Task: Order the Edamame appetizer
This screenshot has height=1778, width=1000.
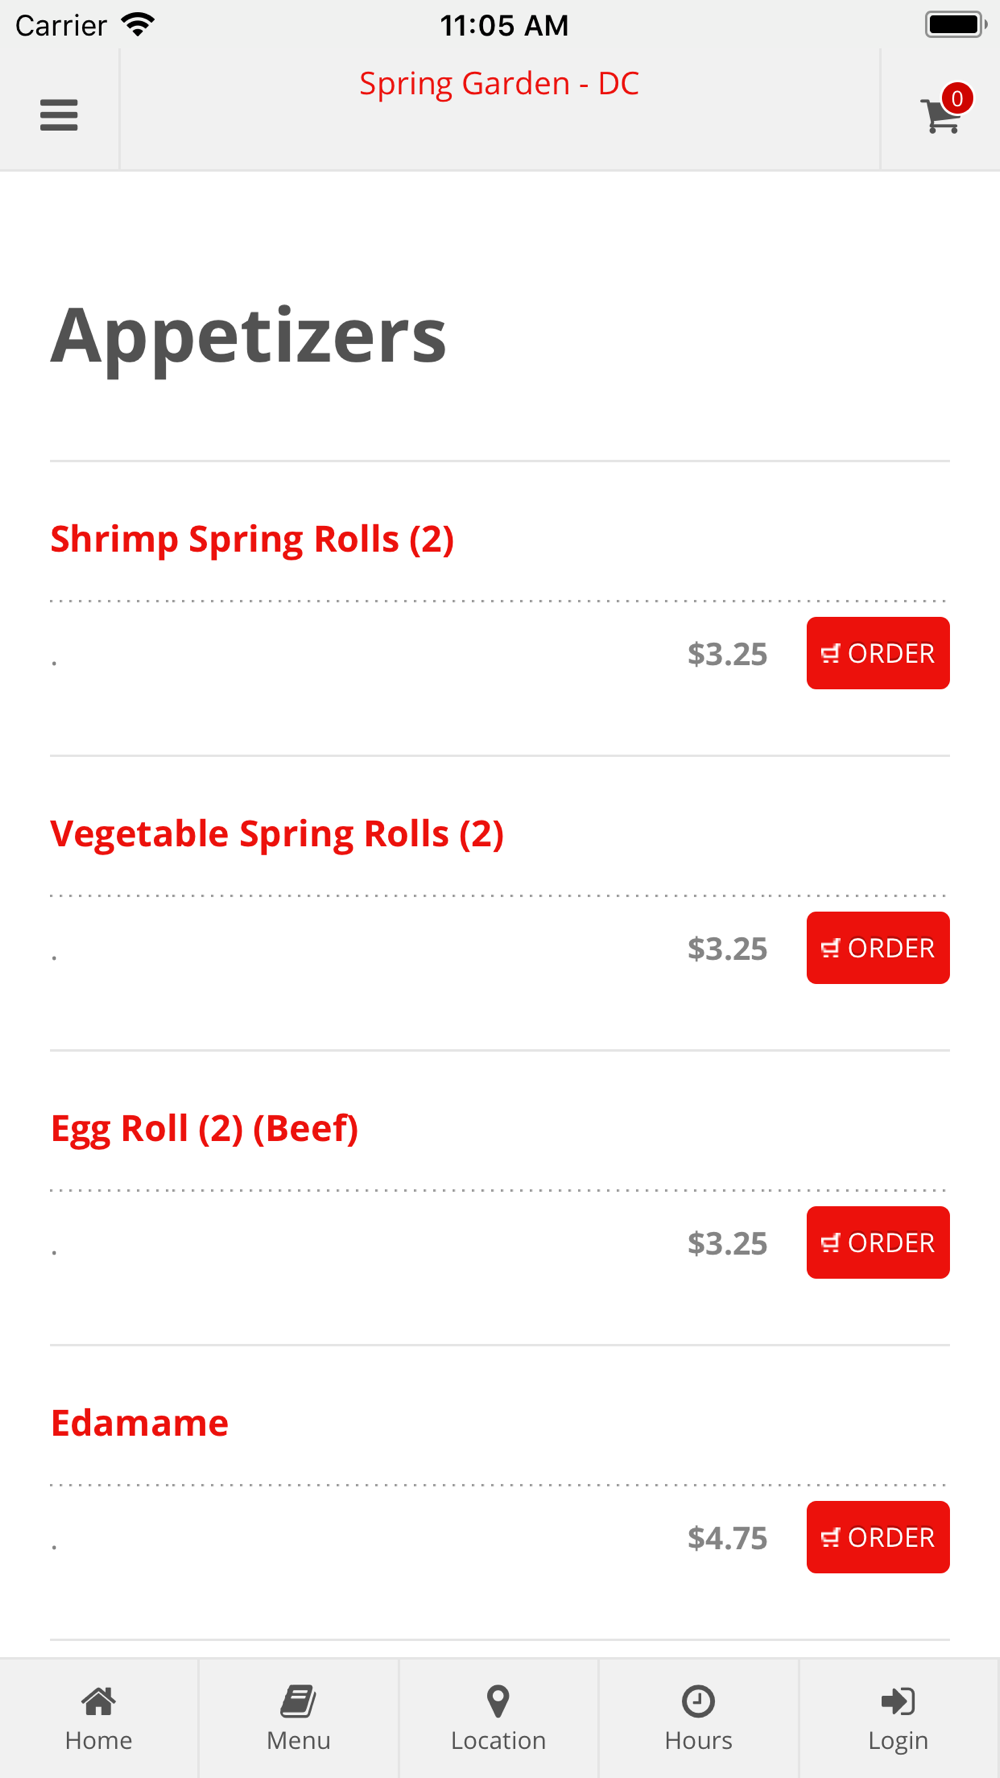Action: [878, 1537]
